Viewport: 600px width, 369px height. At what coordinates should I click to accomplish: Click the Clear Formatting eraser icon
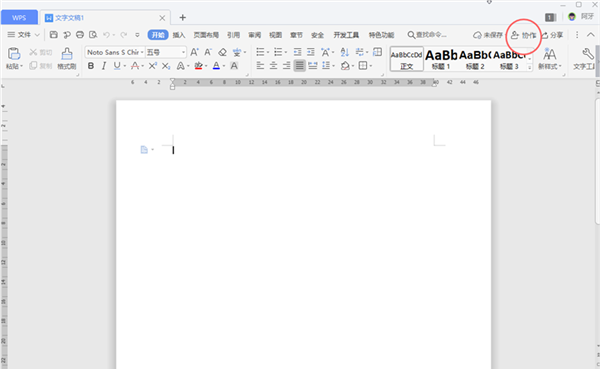(x=222, y=52)
